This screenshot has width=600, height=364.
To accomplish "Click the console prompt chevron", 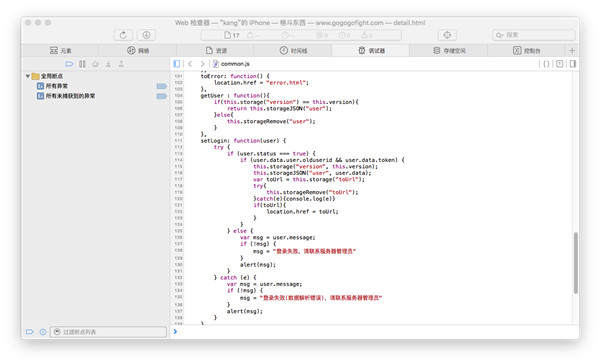I will pos(175,331).
